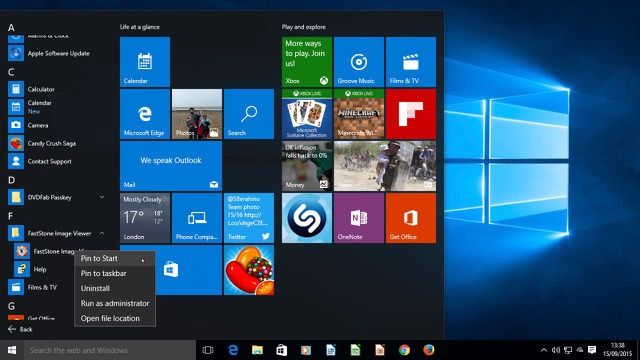
Task: Select Pin to Start in context menu
Action: coord(115,258)
